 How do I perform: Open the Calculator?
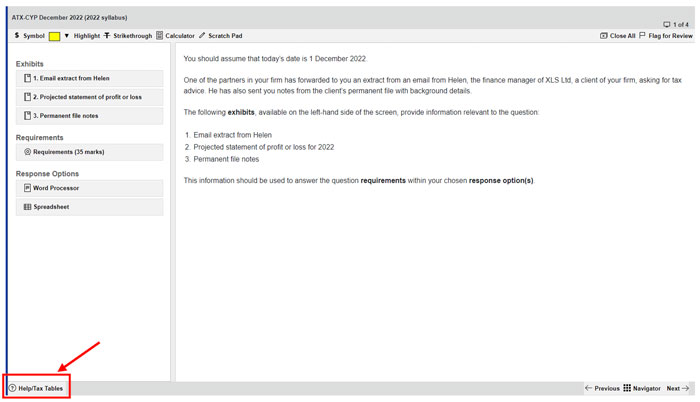tap(176, 35)
